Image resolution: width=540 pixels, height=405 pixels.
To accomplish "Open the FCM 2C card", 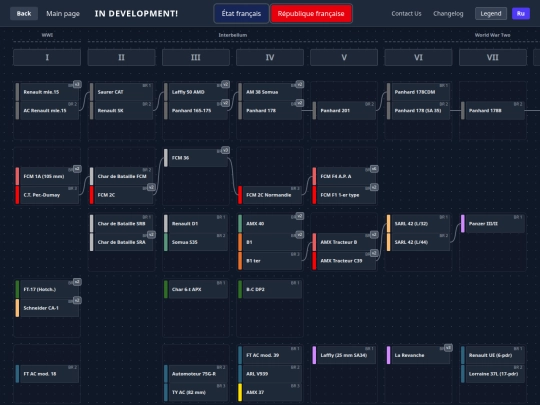I will (121, 195).
